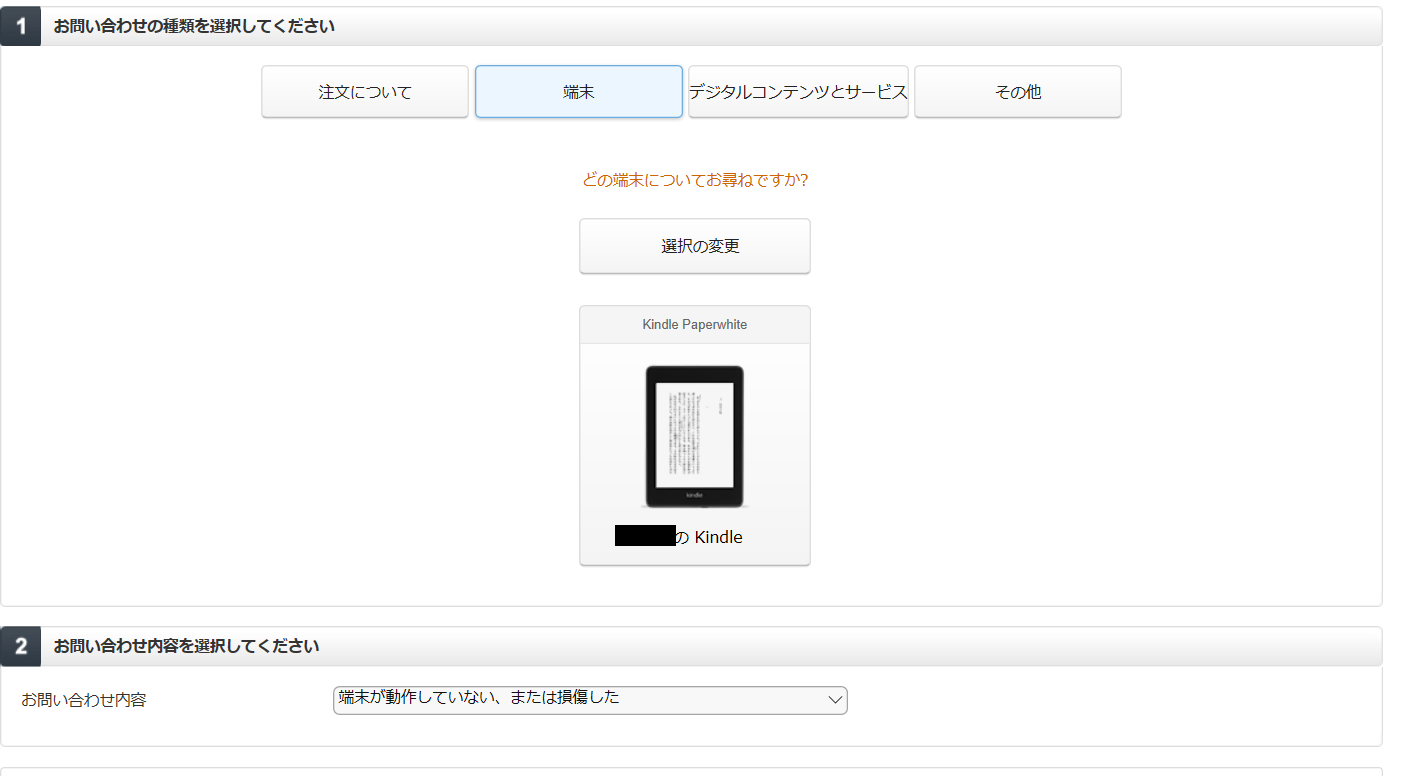Click the Kindle Paperwhite device image
The height and width of the screenshot is (776, 1401).
click(x=694, y=437)
